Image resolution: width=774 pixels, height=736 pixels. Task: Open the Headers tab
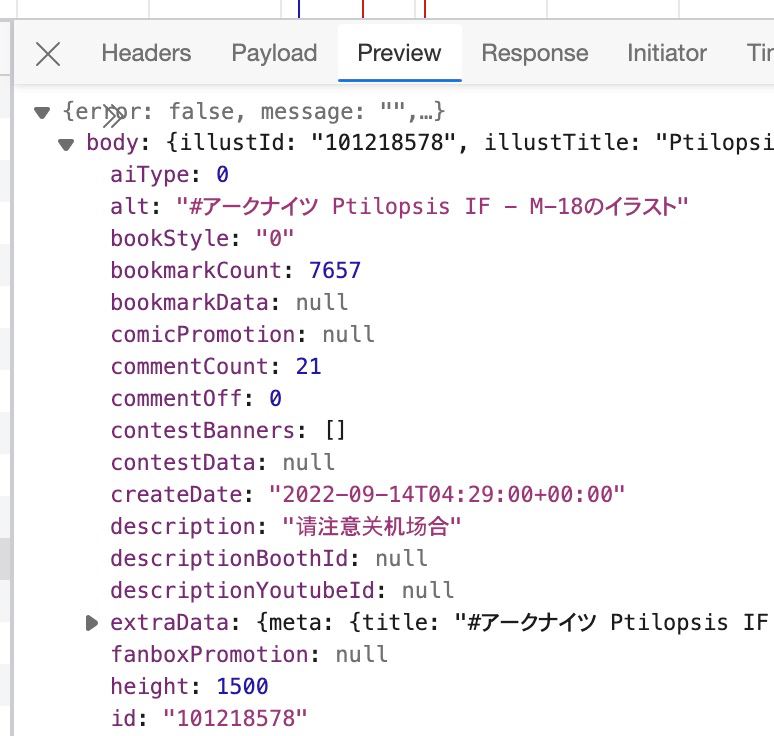point(146,53)
